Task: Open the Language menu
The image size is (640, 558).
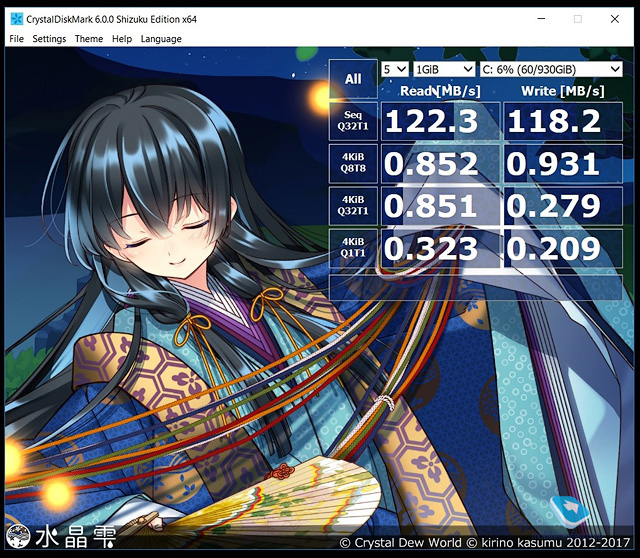Action: point(161,39)
